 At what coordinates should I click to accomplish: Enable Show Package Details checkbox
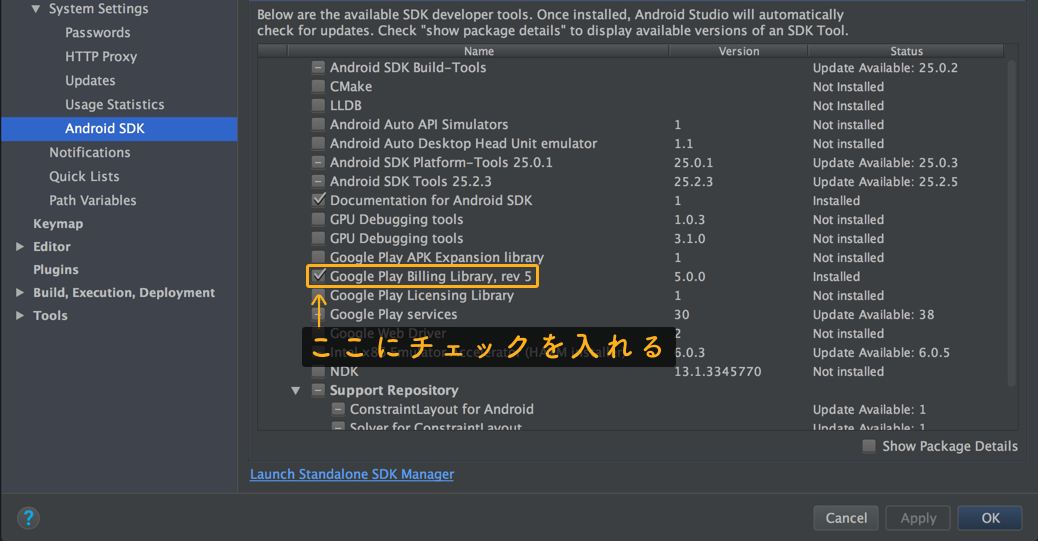(x=869, y=446)
